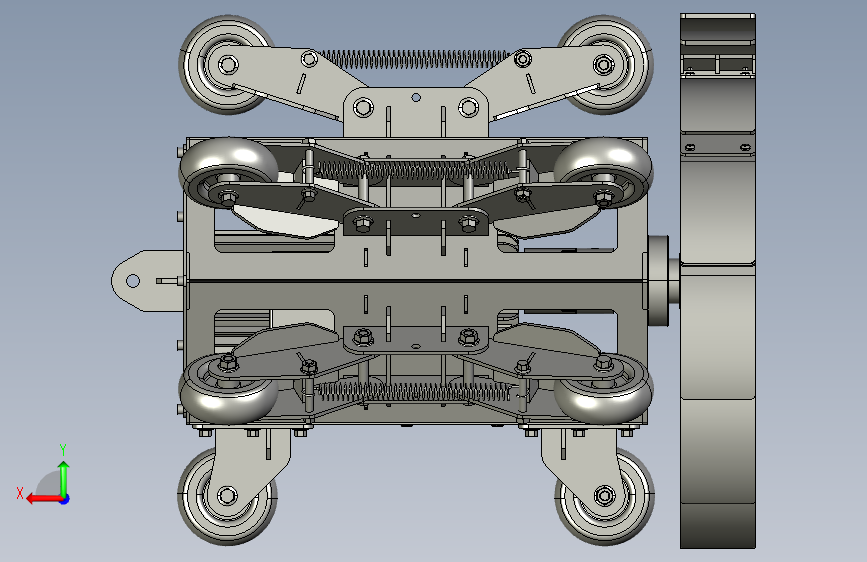This screenshot has height=562, width=867.
Task: Click the blue Z axis dot of the triad
Action: 65,499
